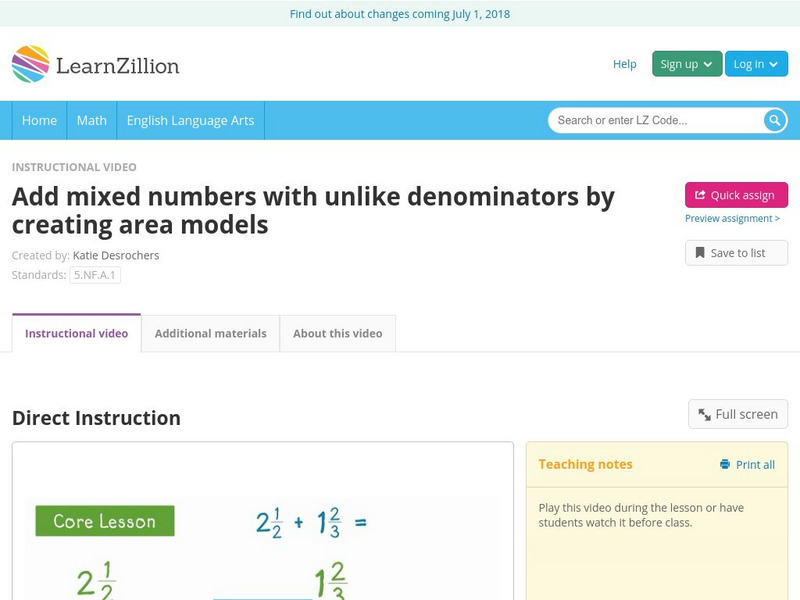Screen dimensions: 800x600
Task: Click the fullscreen arrows icon
Action: (x=703, y=413)
